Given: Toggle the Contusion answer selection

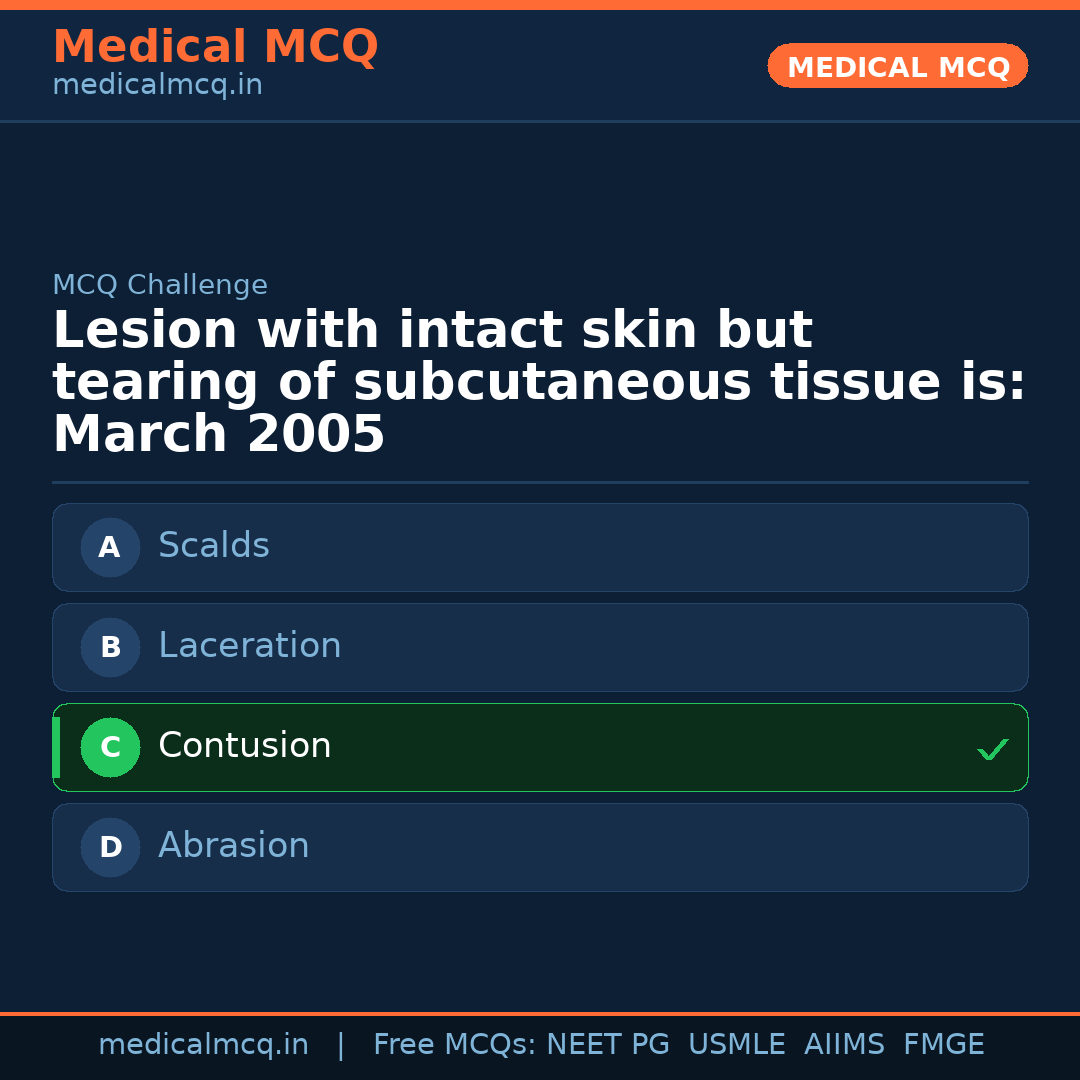Looking at the screenshot, I should pos(540,747).
